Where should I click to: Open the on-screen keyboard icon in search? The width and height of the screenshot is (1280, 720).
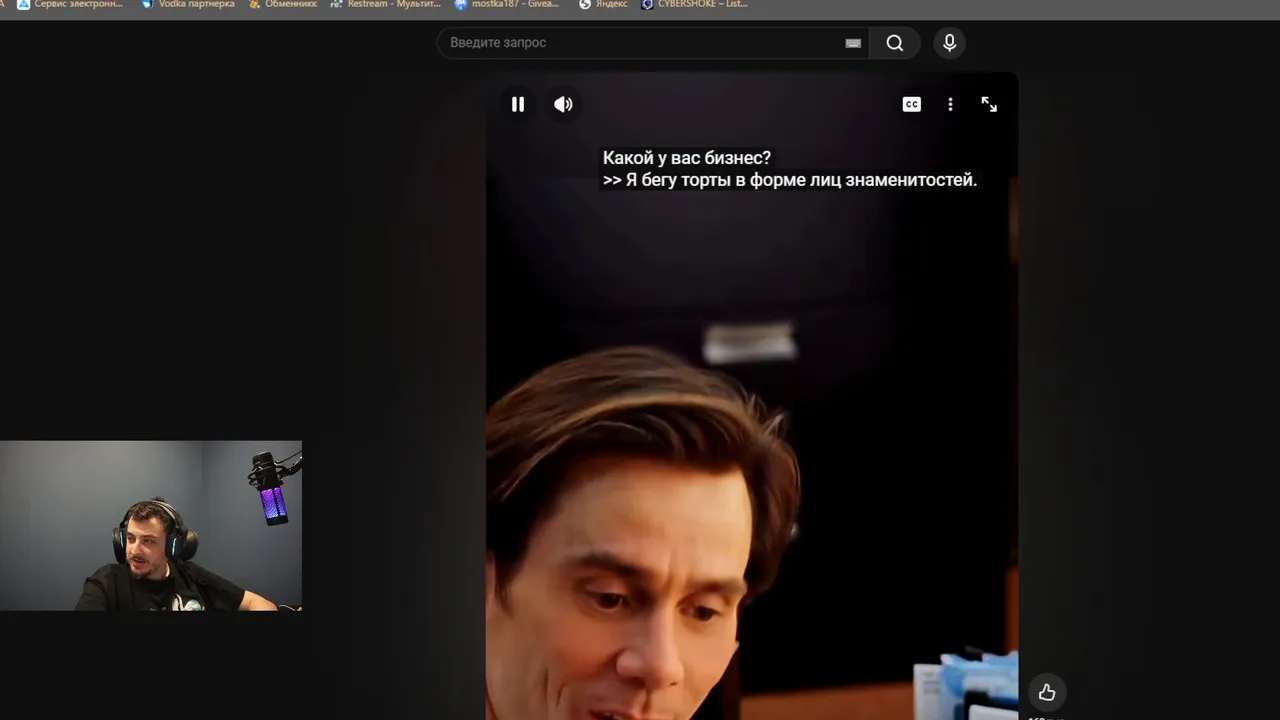[x=853, y=43]
